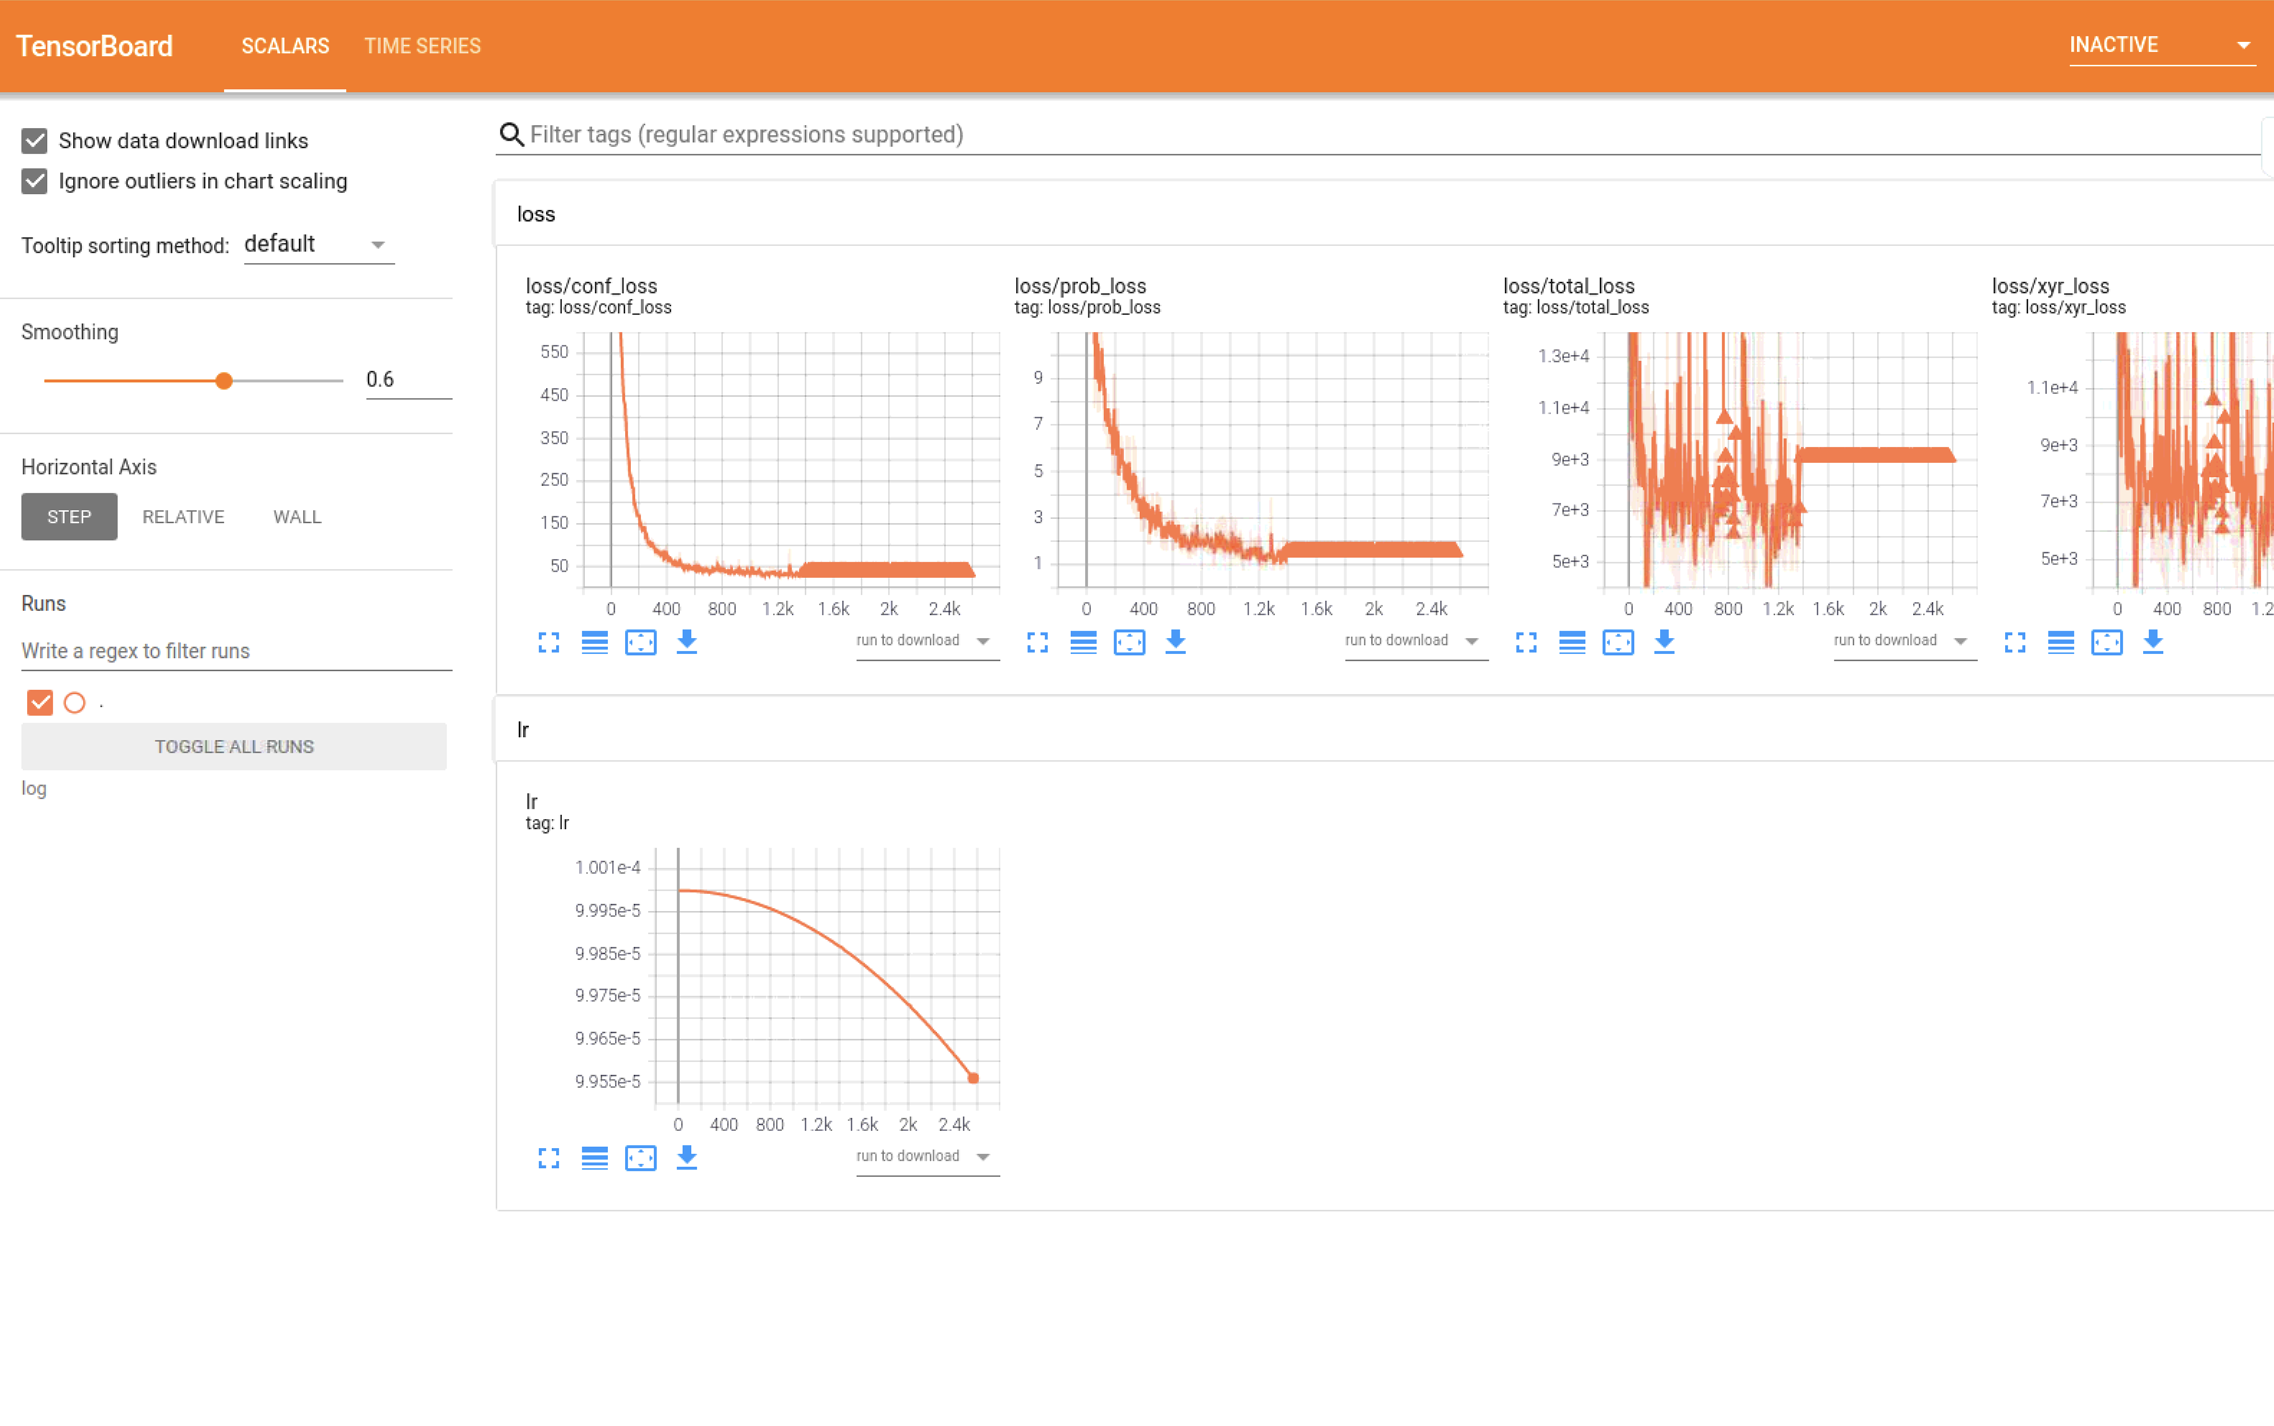Click the TOGGLE ALL RUNS button

pyautogui.click(x=234, y=746)
